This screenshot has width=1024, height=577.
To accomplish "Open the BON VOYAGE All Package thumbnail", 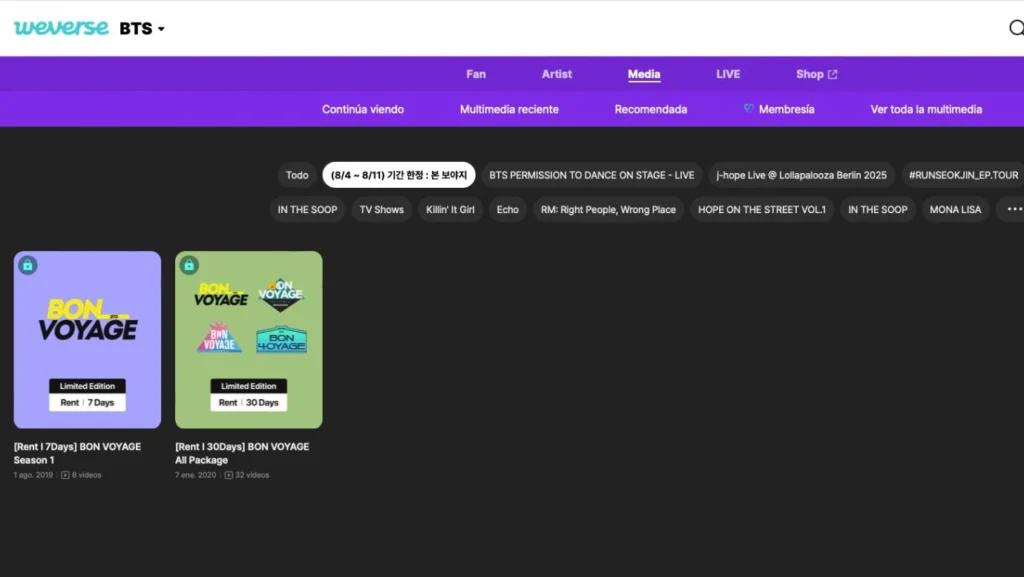I will (249, 340).
